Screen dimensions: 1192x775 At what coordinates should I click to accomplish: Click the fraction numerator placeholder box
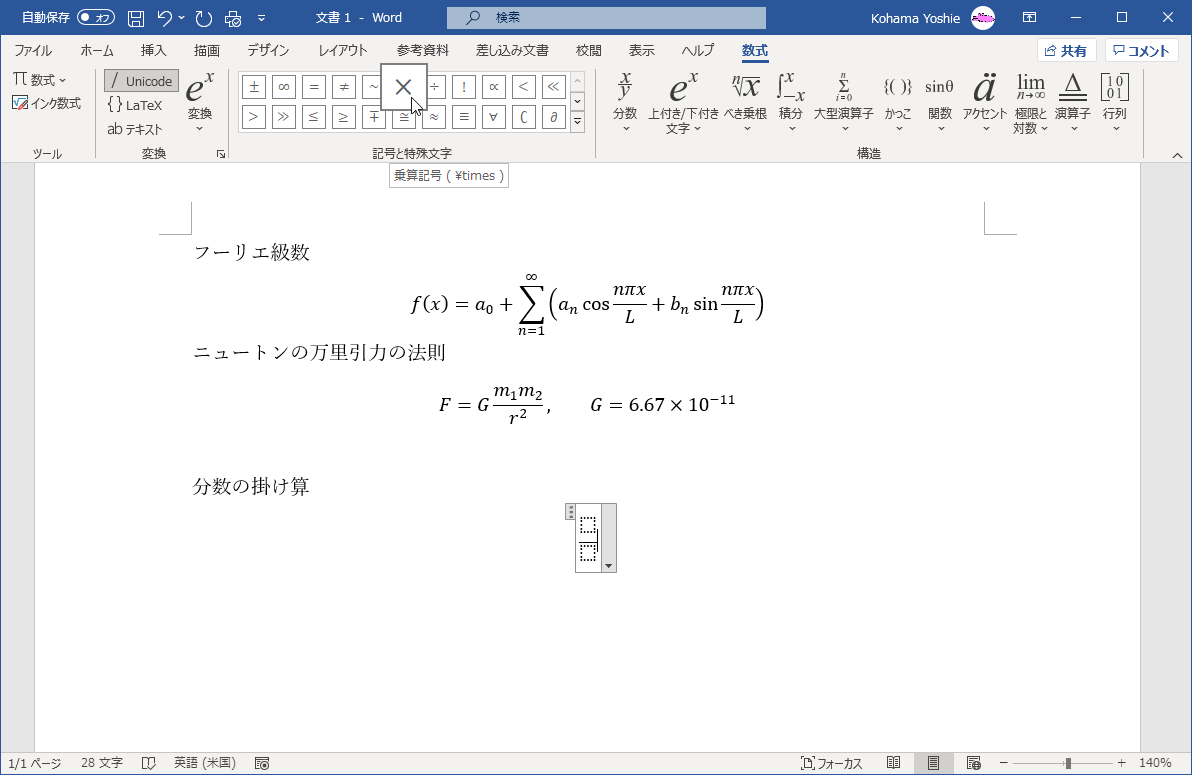click(588, 525)
